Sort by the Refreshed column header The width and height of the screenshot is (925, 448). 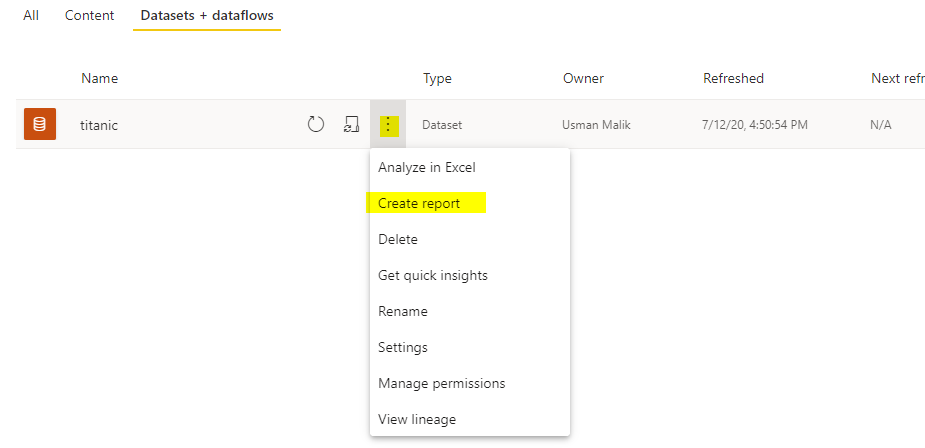(733, 78)
